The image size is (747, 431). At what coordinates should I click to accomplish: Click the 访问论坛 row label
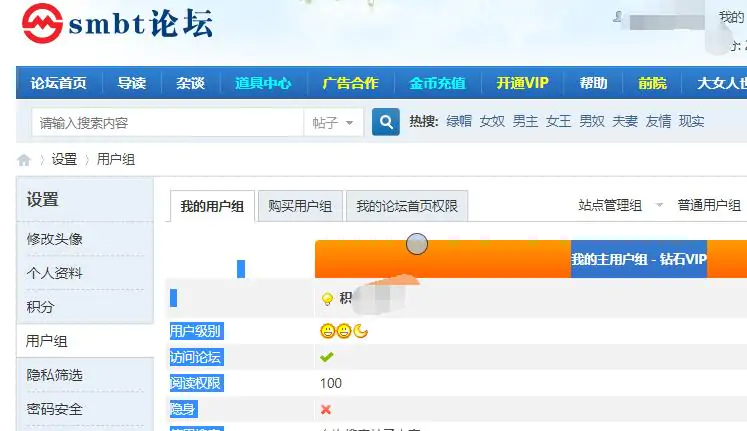(196, 357)
